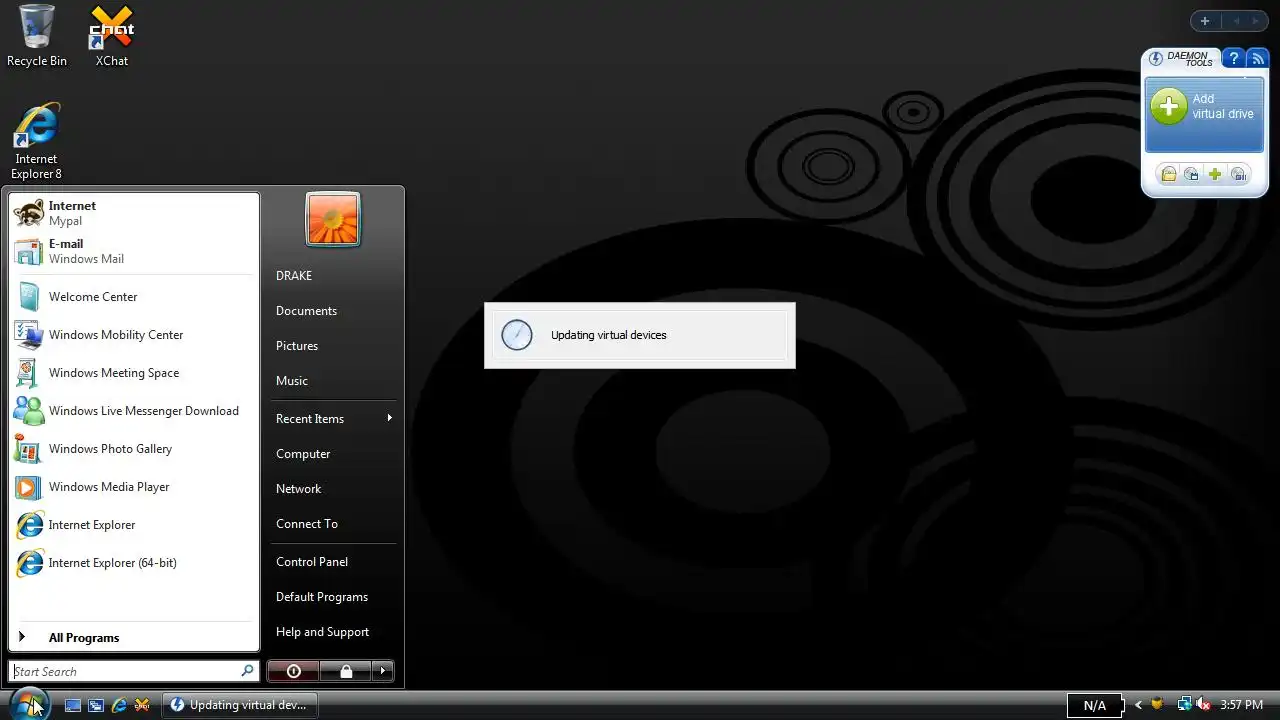Launch Internet Explorer from quick launch

(119, 705)
